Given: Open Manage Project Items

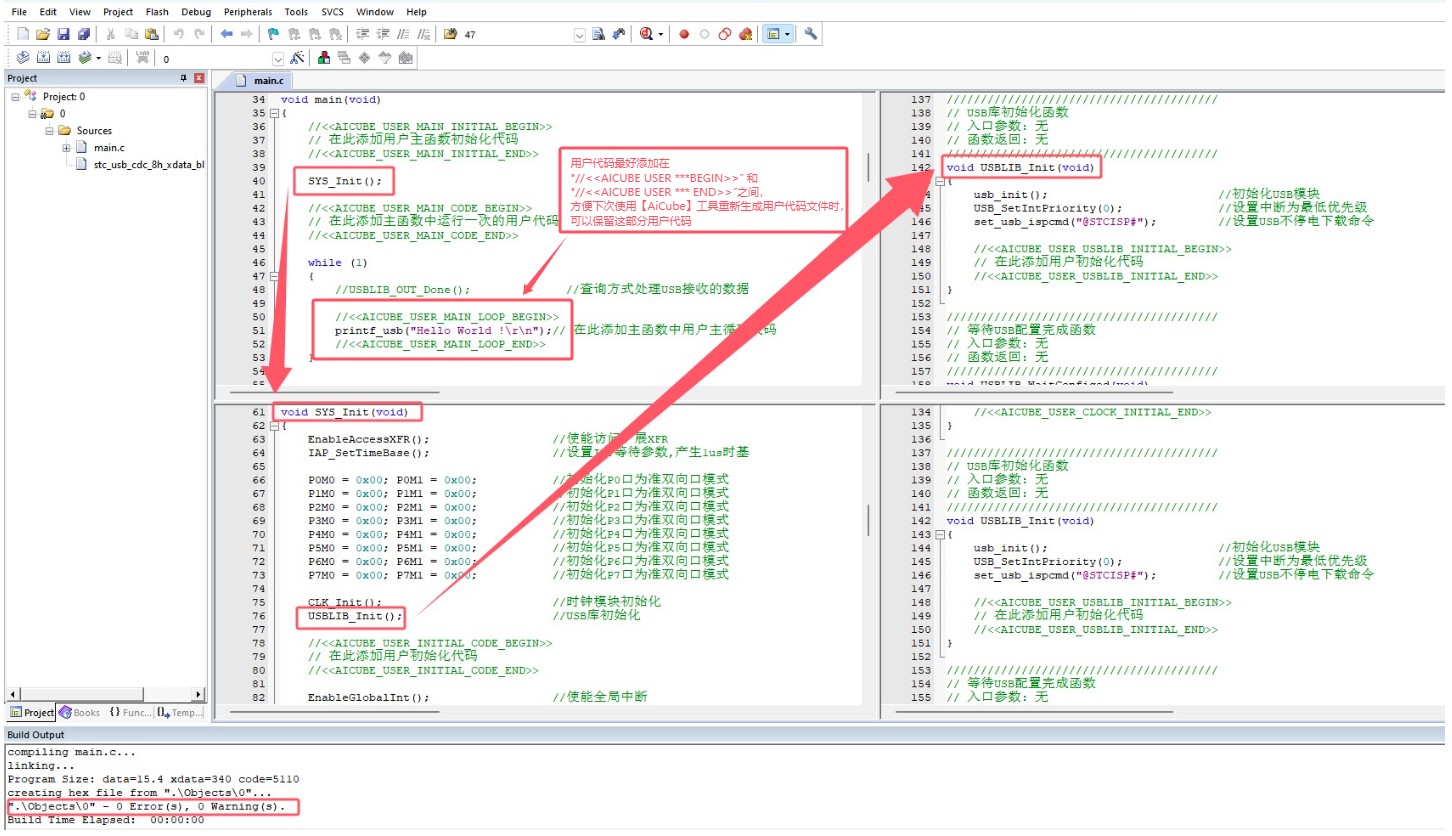Looking at the screenshot, I should [323, 58].
